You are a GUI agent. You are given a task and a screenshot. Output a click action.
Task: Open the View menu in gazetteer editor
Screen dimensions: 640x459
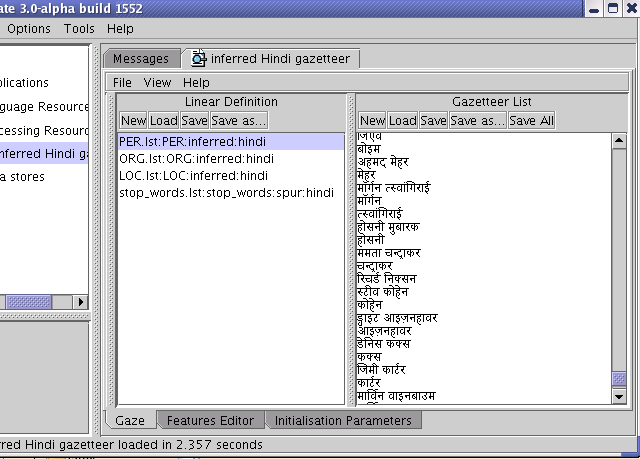coord(157,82)
